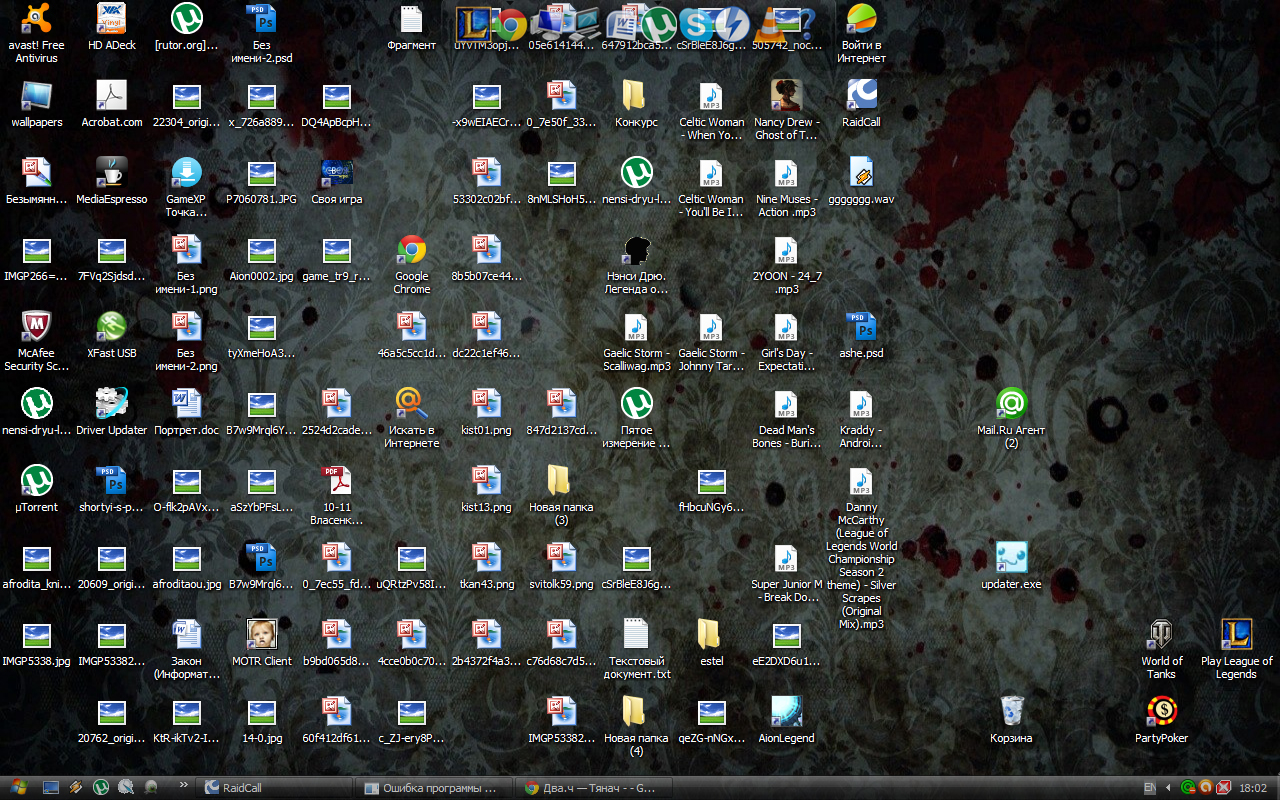This screenshot has height=800, width=1280.
Task: Click the taskbar clock showing 18:02
Action: 1253,788
